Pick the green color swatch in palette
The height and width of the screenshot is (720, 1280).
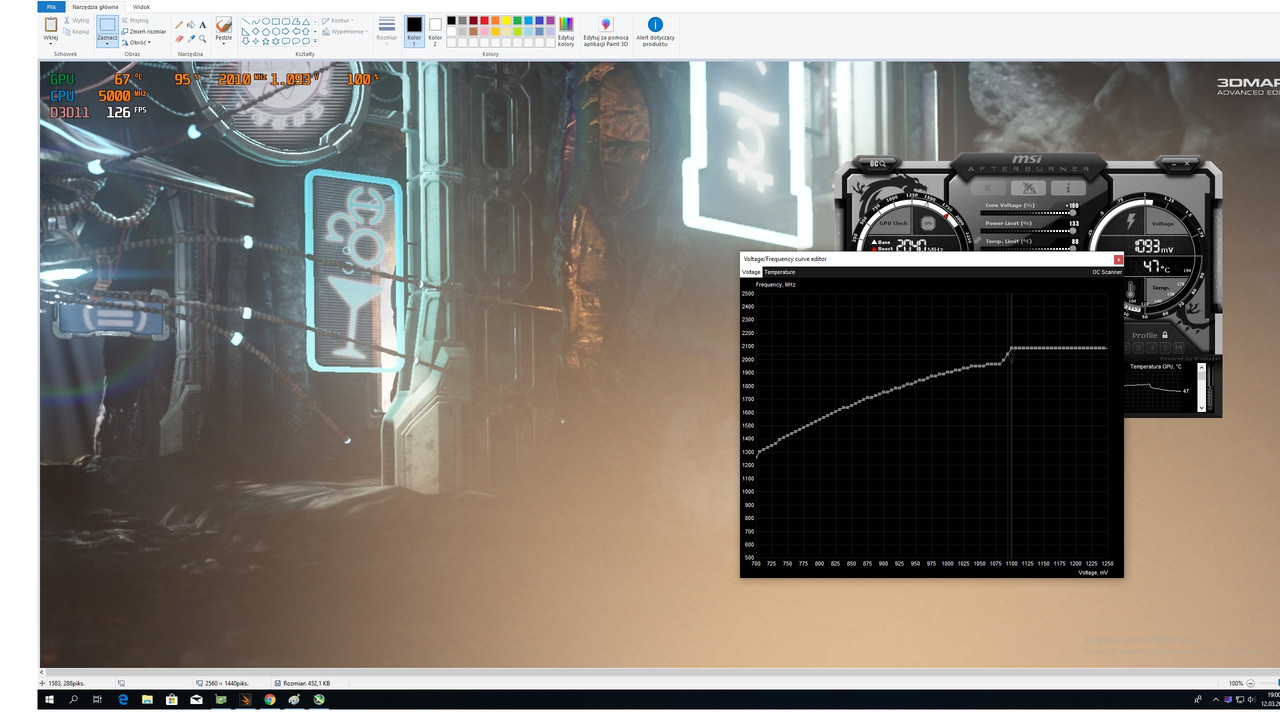517,20
